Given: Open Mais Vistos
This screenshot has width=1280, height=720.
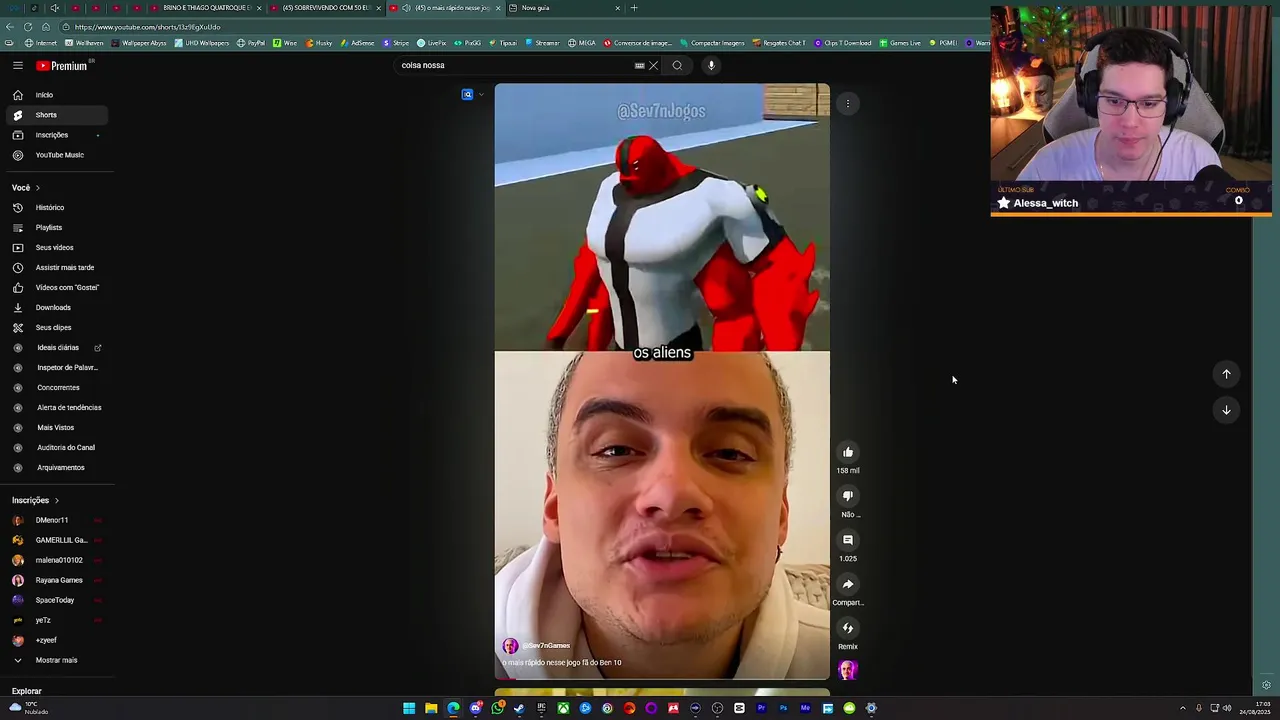Looking at the screenshot, I should [55, 428].
